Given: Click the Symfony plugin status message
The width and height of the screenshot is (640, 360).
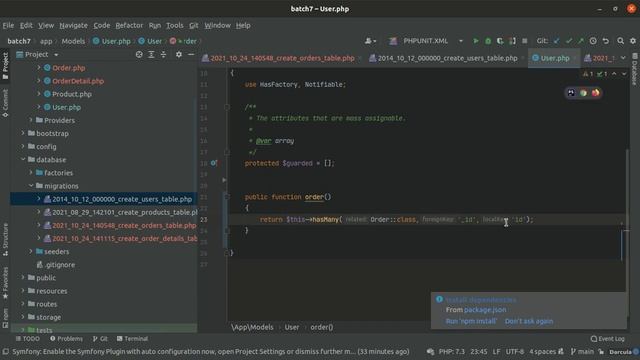Looking at the screenshot, I should point(211,351).
